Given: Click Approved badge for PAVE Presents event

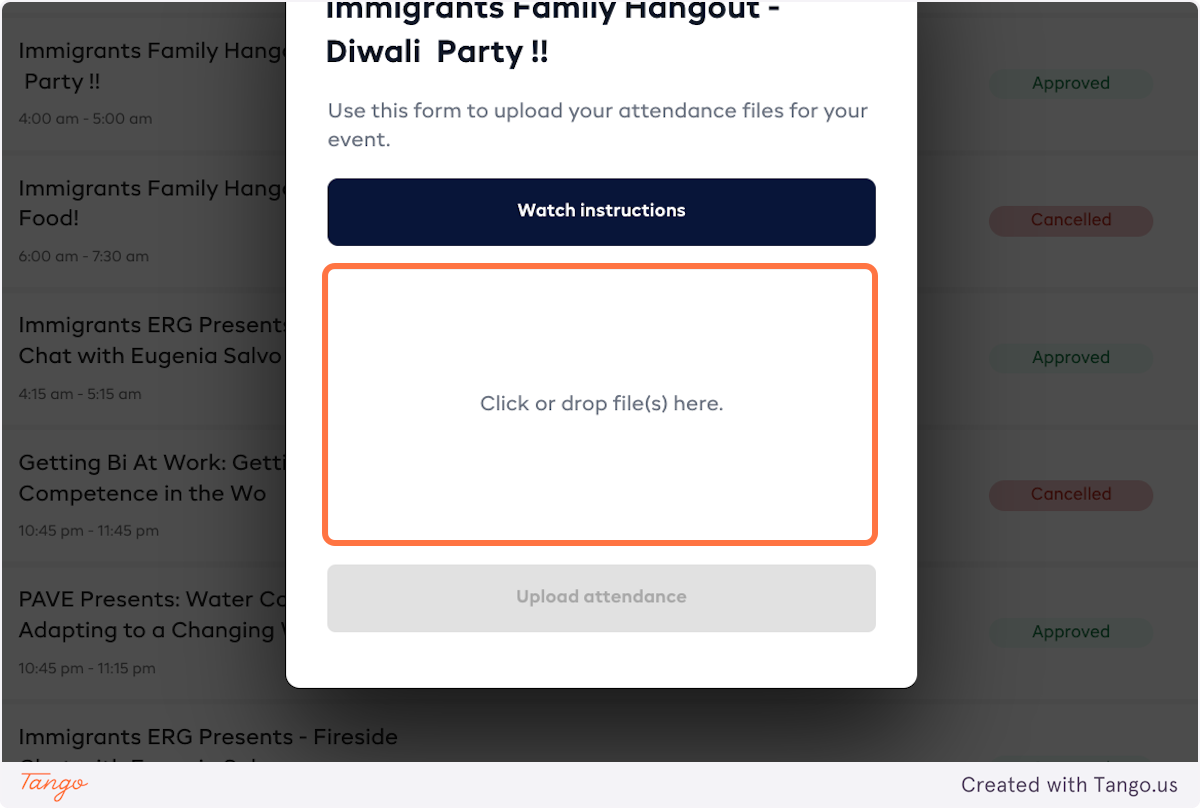Looking at the screenshot, I should tap(1070, 632).
